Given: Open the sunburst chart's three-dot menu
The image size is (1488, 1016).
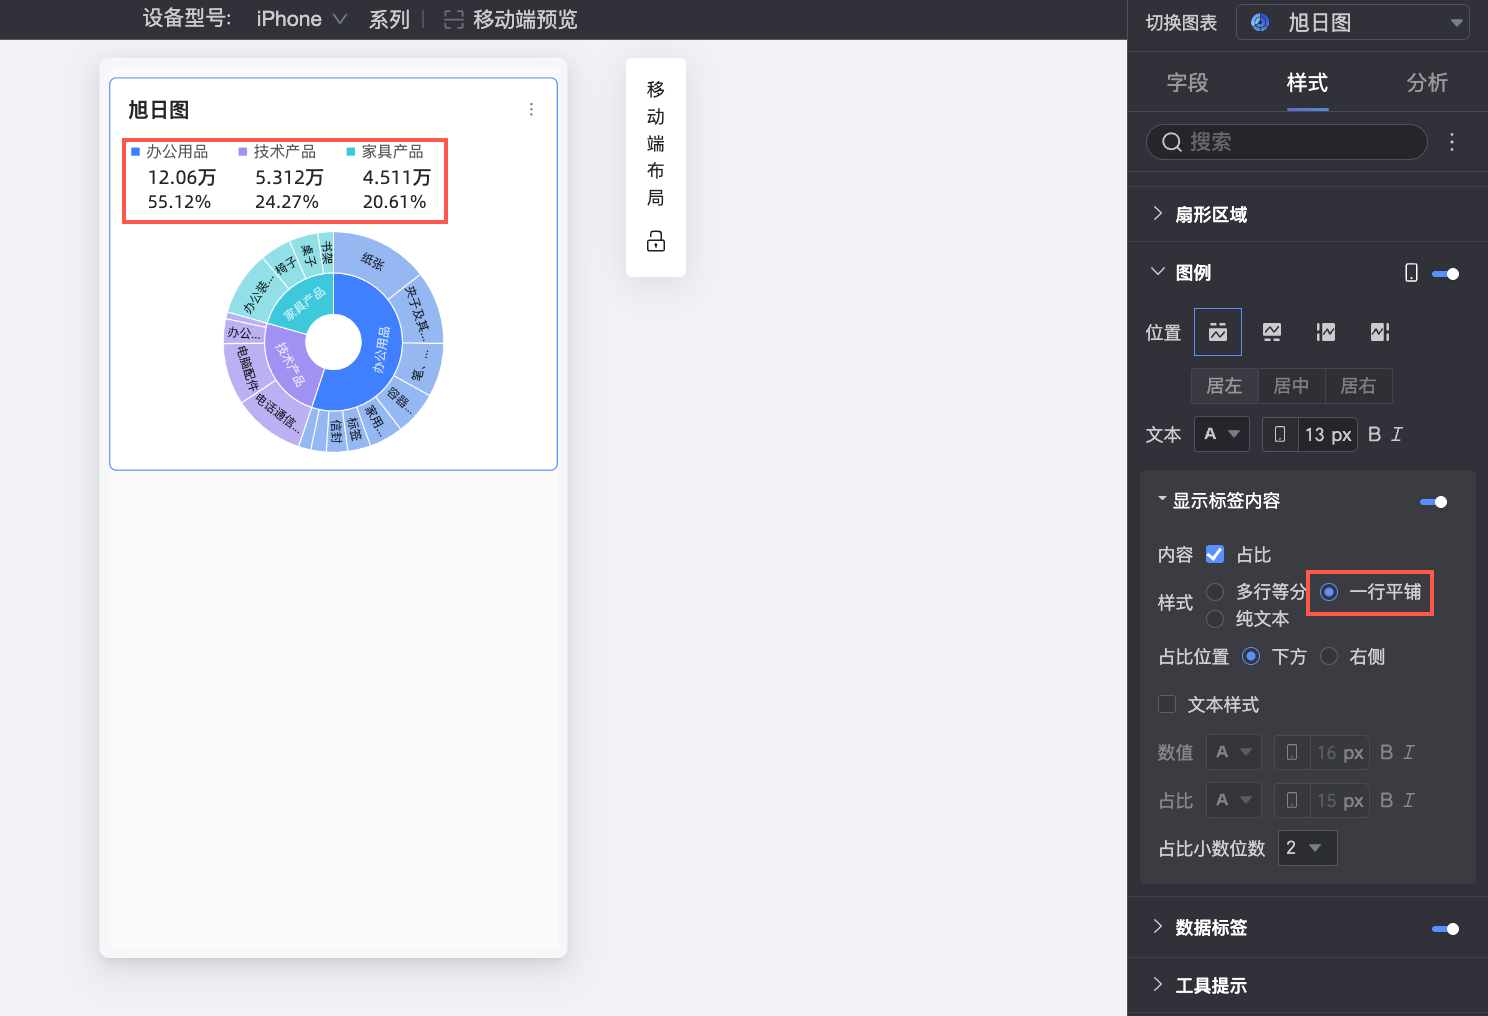Looking at the screenshot, I should pyautogui.click(x=531, y=109).
